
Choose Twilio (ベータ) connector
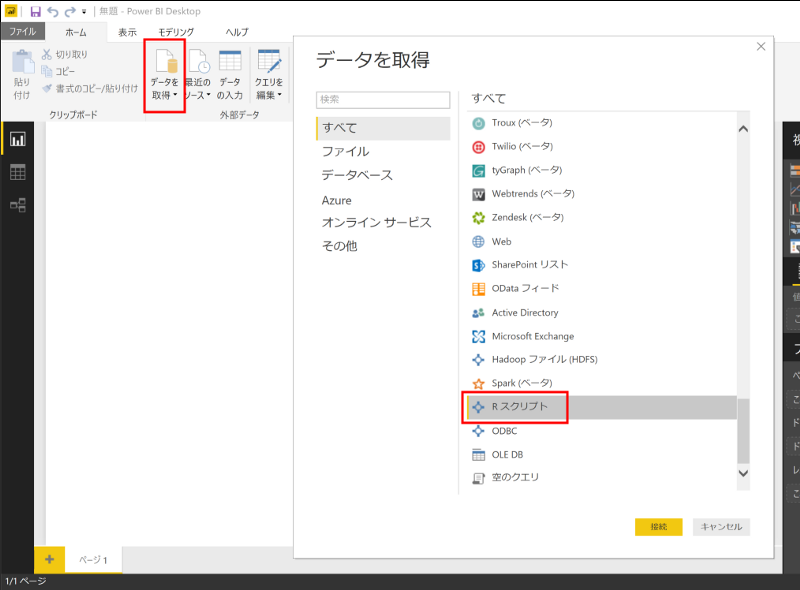(x=602, y=146)
